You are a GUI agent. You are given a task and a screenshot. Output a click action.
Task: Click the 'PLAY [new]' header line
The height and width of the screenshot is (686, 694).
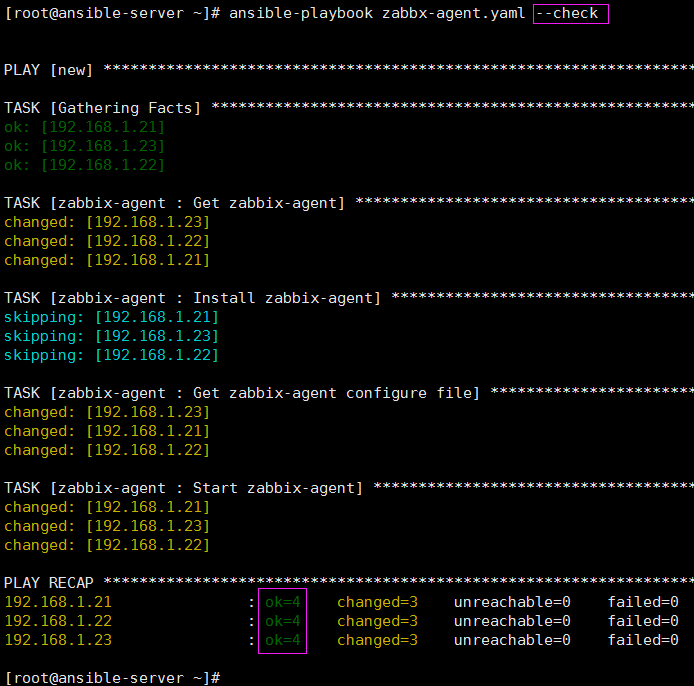[48, 70]
